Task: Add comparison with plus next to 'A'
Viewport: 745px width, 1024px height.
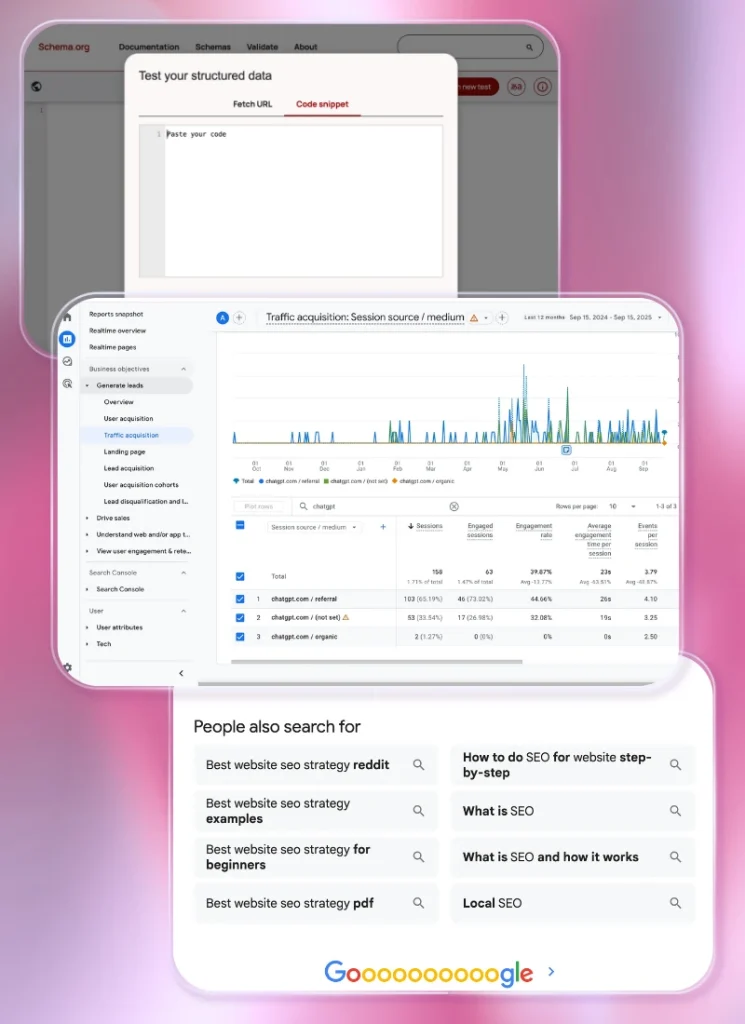Action: coord(239,318)
